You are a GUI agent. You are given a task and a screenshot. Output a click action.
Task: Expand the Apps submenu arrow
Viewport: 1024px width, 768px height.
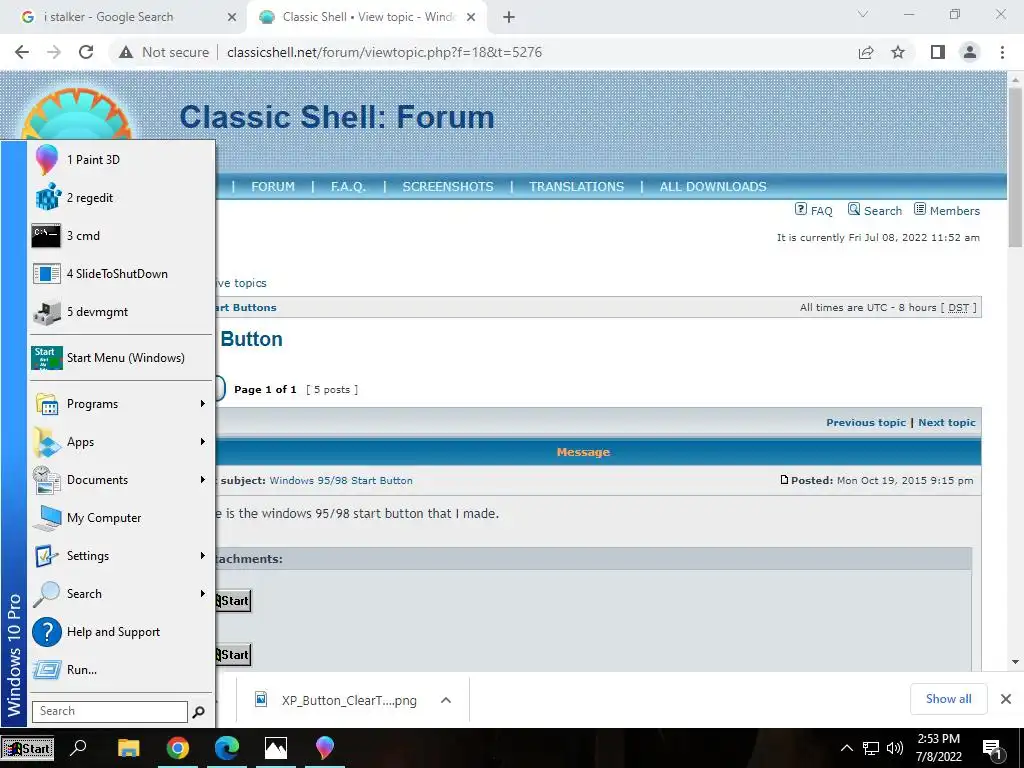click(203, 442)
